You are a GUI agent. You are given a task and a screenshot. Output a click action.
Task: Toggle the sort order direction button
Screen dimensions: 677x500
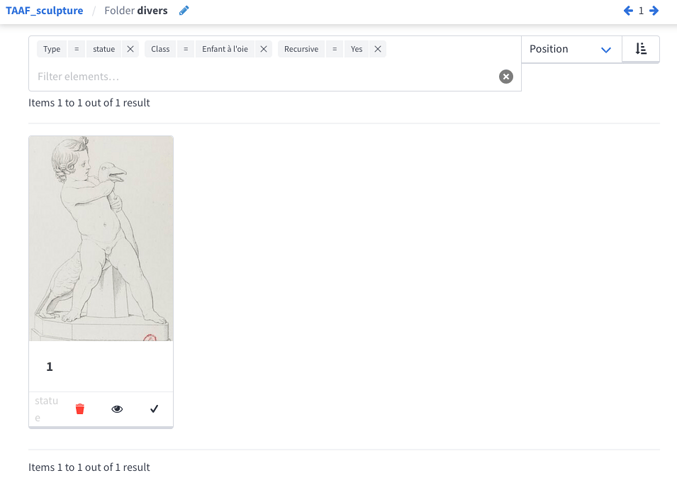(x=641, y=49)
